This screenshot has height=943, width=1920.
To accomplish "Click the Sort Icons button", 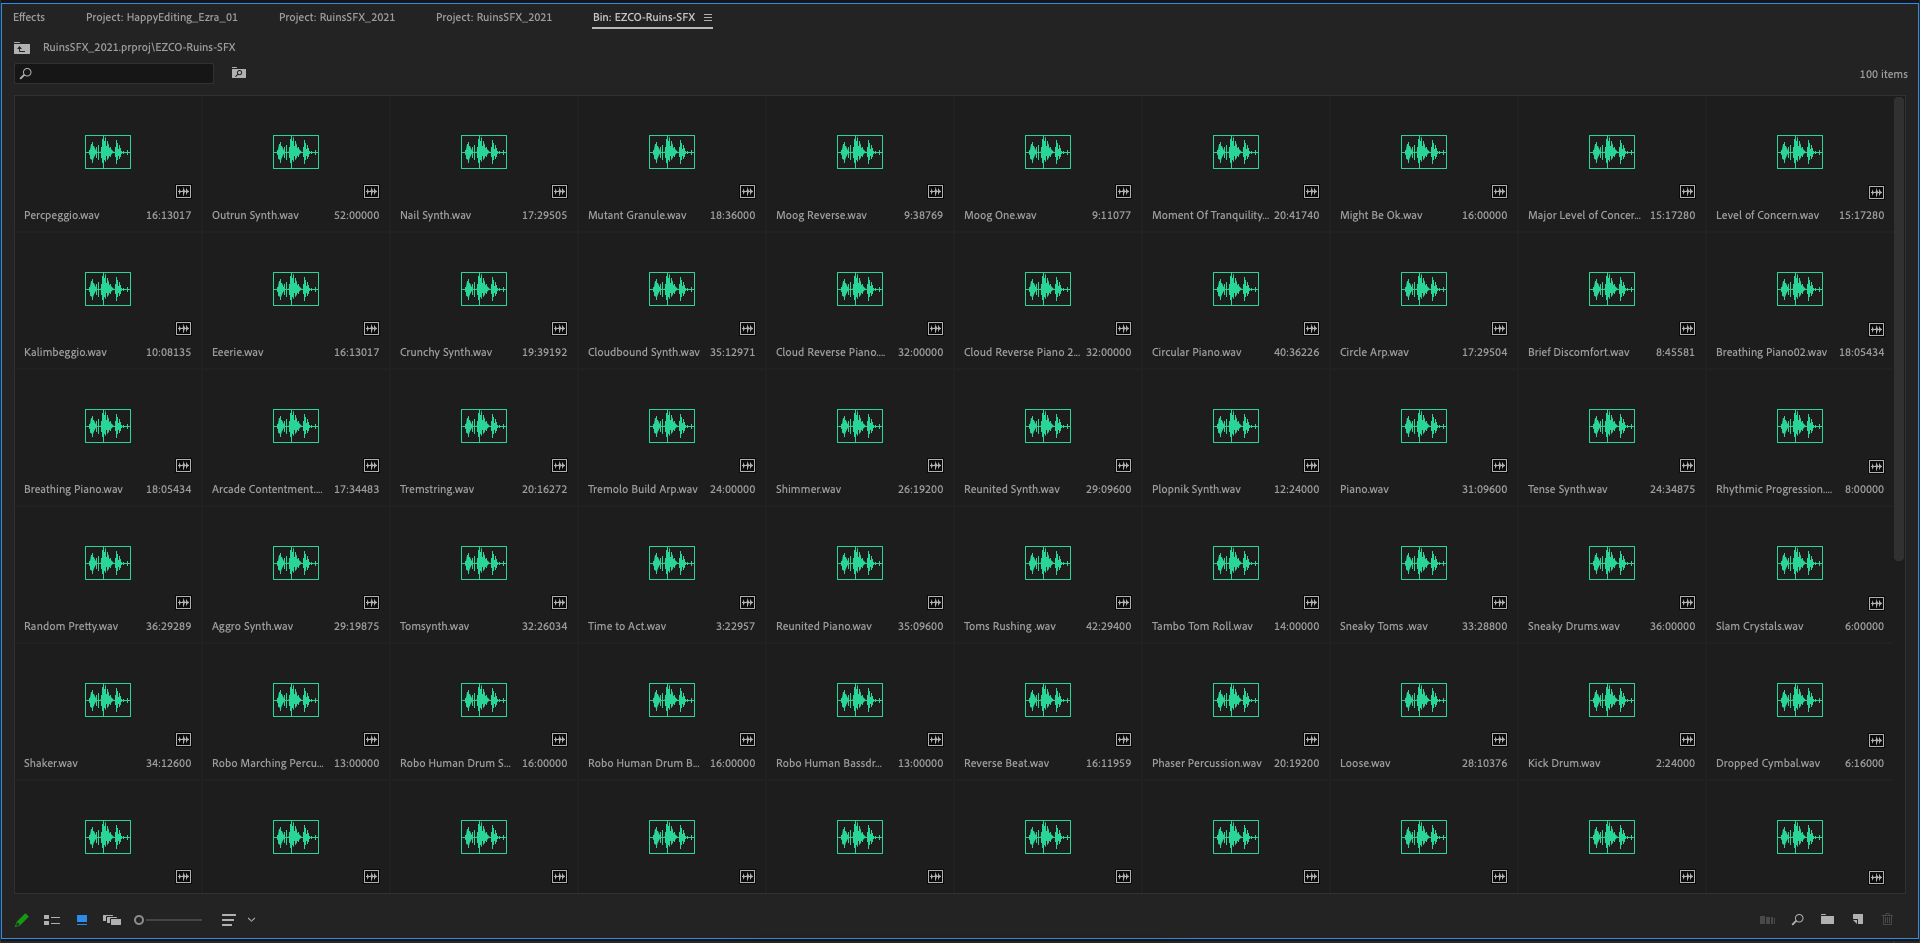I will [228, 920].
